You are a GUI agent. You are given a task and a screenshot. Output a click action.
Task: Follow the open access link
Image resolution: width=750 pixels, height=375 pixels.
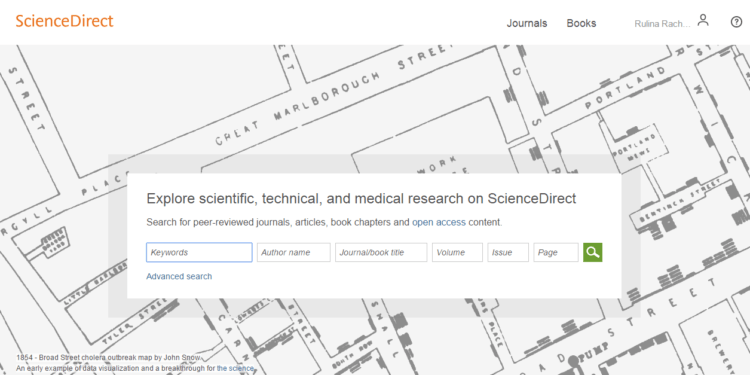439,222
